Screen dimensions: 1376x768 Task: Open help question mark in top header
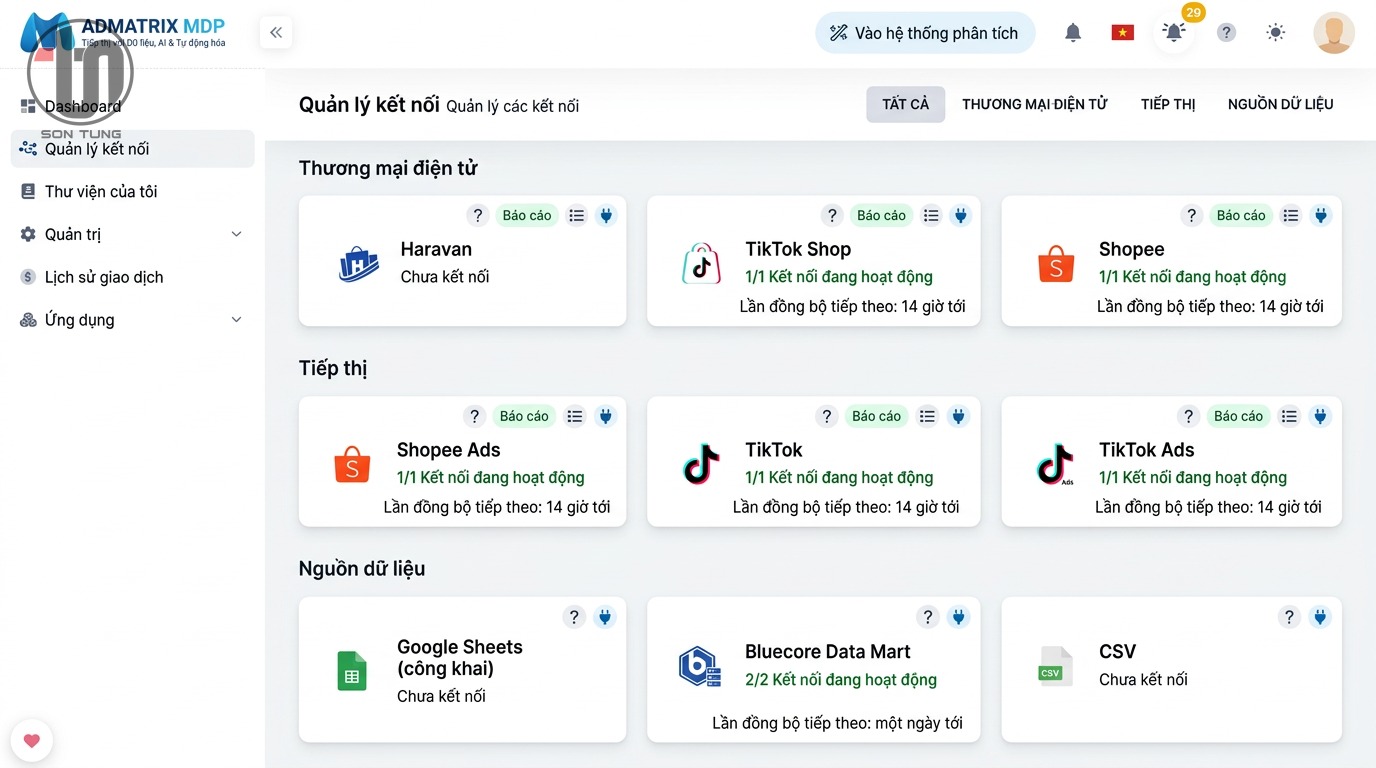(1227, 33)
